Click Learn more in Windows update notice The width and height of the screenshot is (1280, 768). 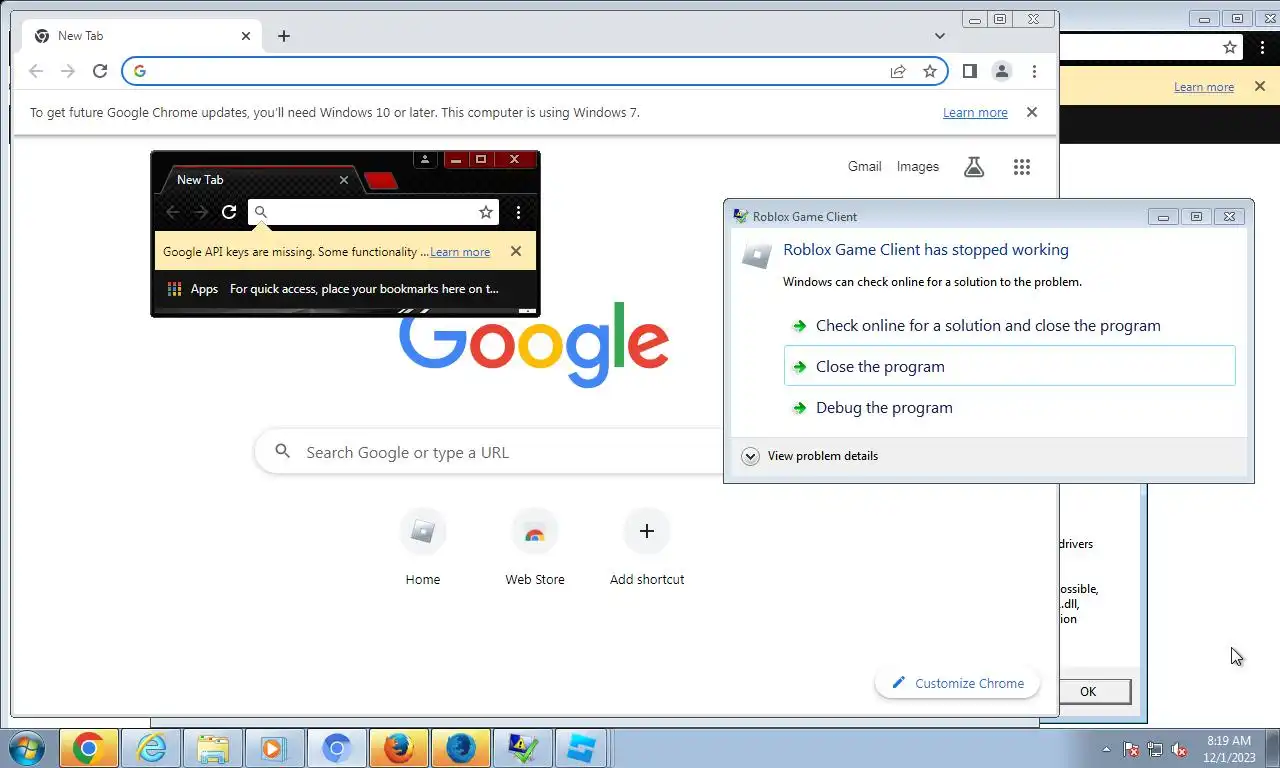click(975, 113)
